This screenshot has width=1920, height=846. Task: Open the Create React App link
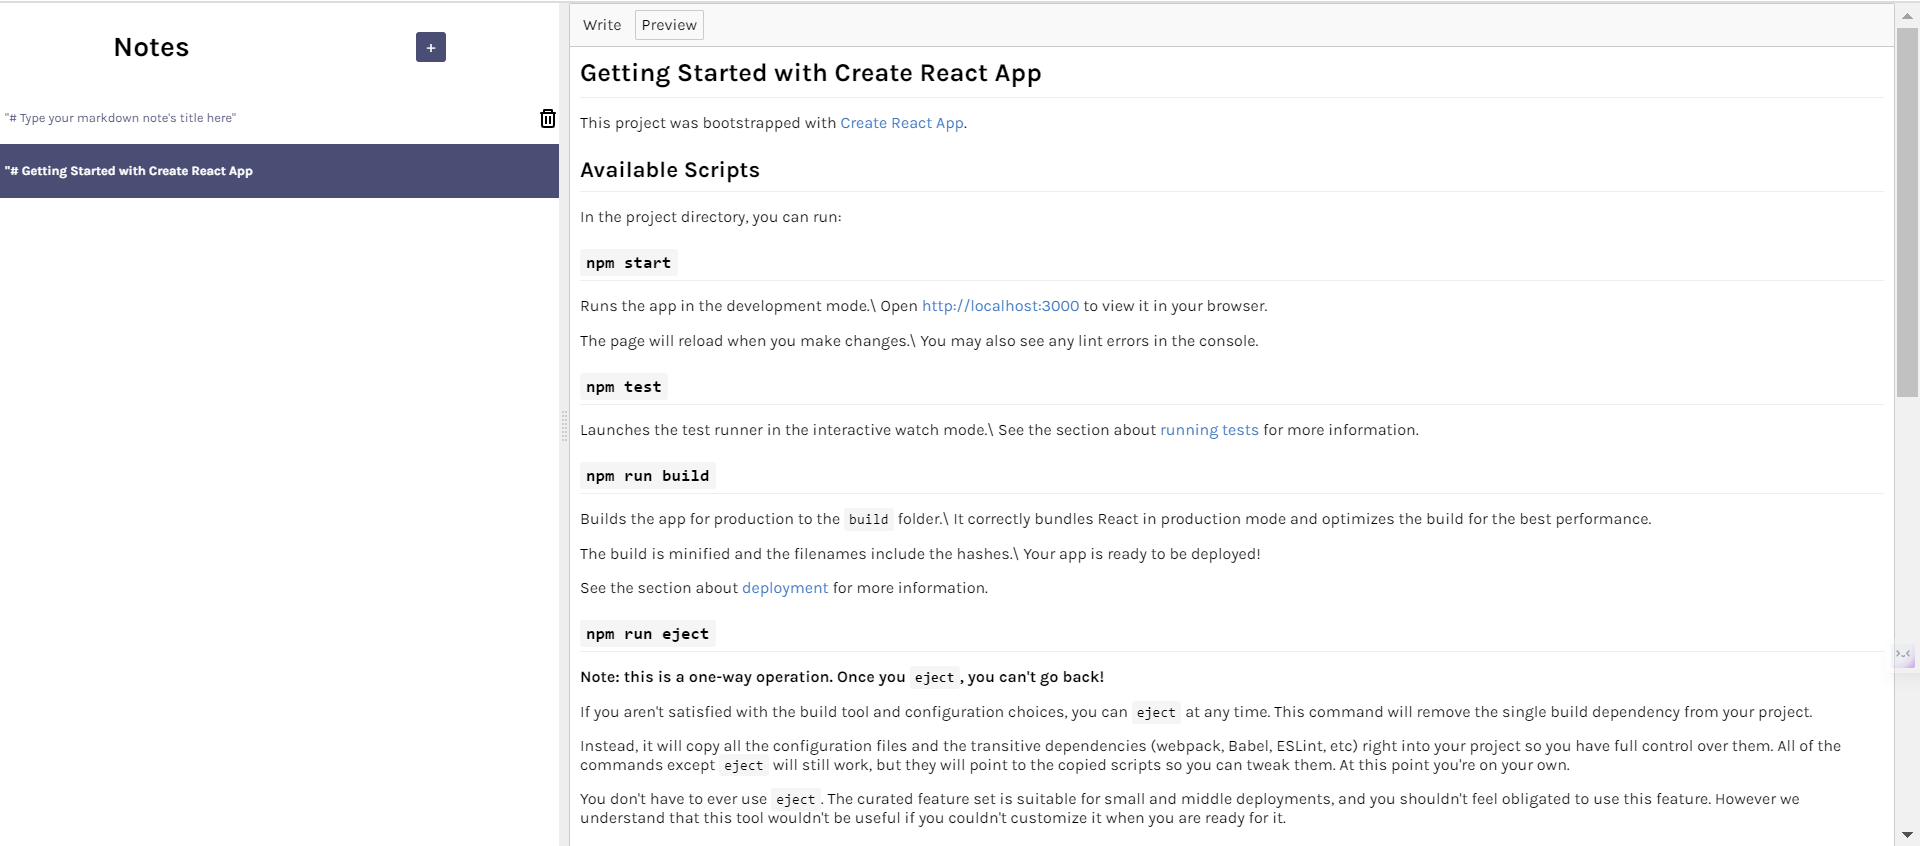(x=902, y=123)
